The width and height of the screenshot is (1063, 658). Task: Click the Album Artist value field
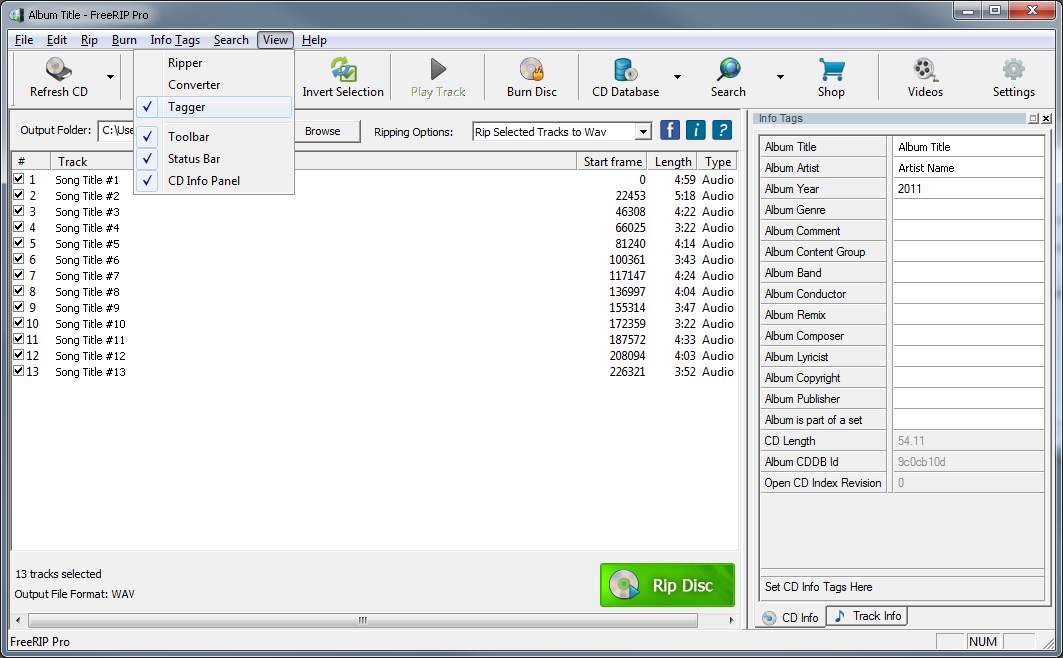pyautogui.click(x=968, y=168)
